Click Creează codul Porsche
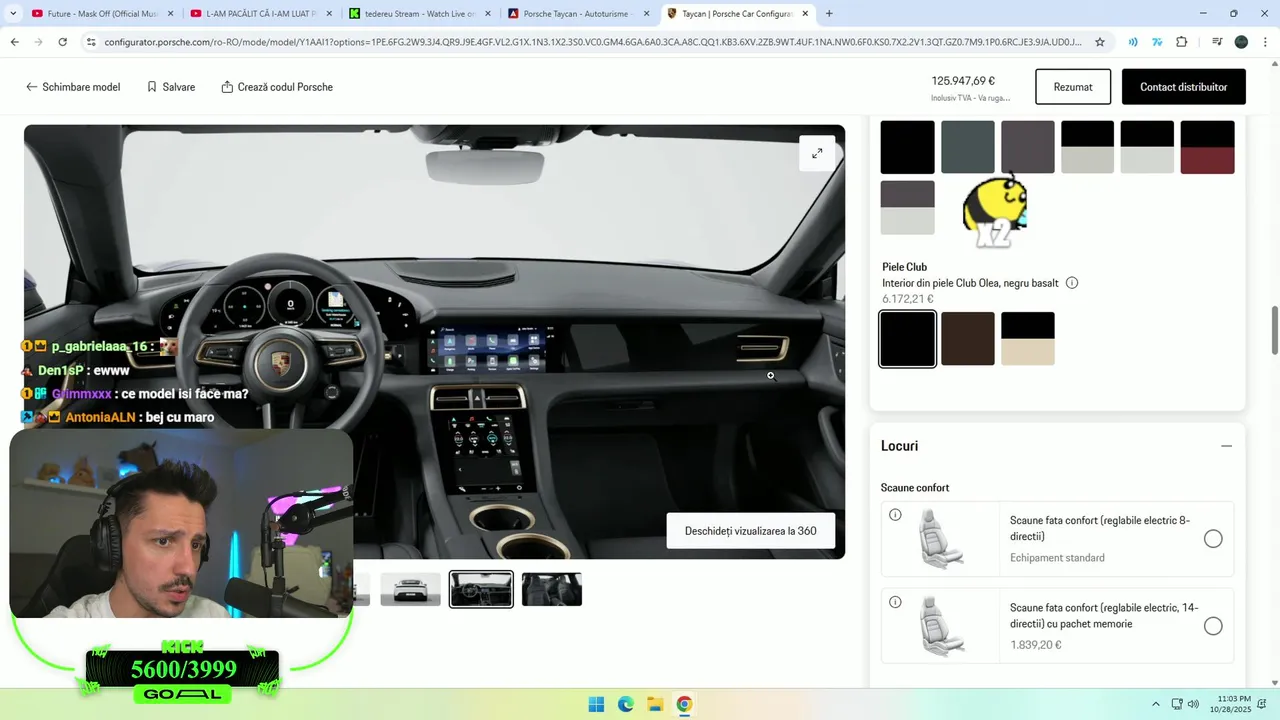Viewport: 1280px width, 720px height. [x=277, y=87]
